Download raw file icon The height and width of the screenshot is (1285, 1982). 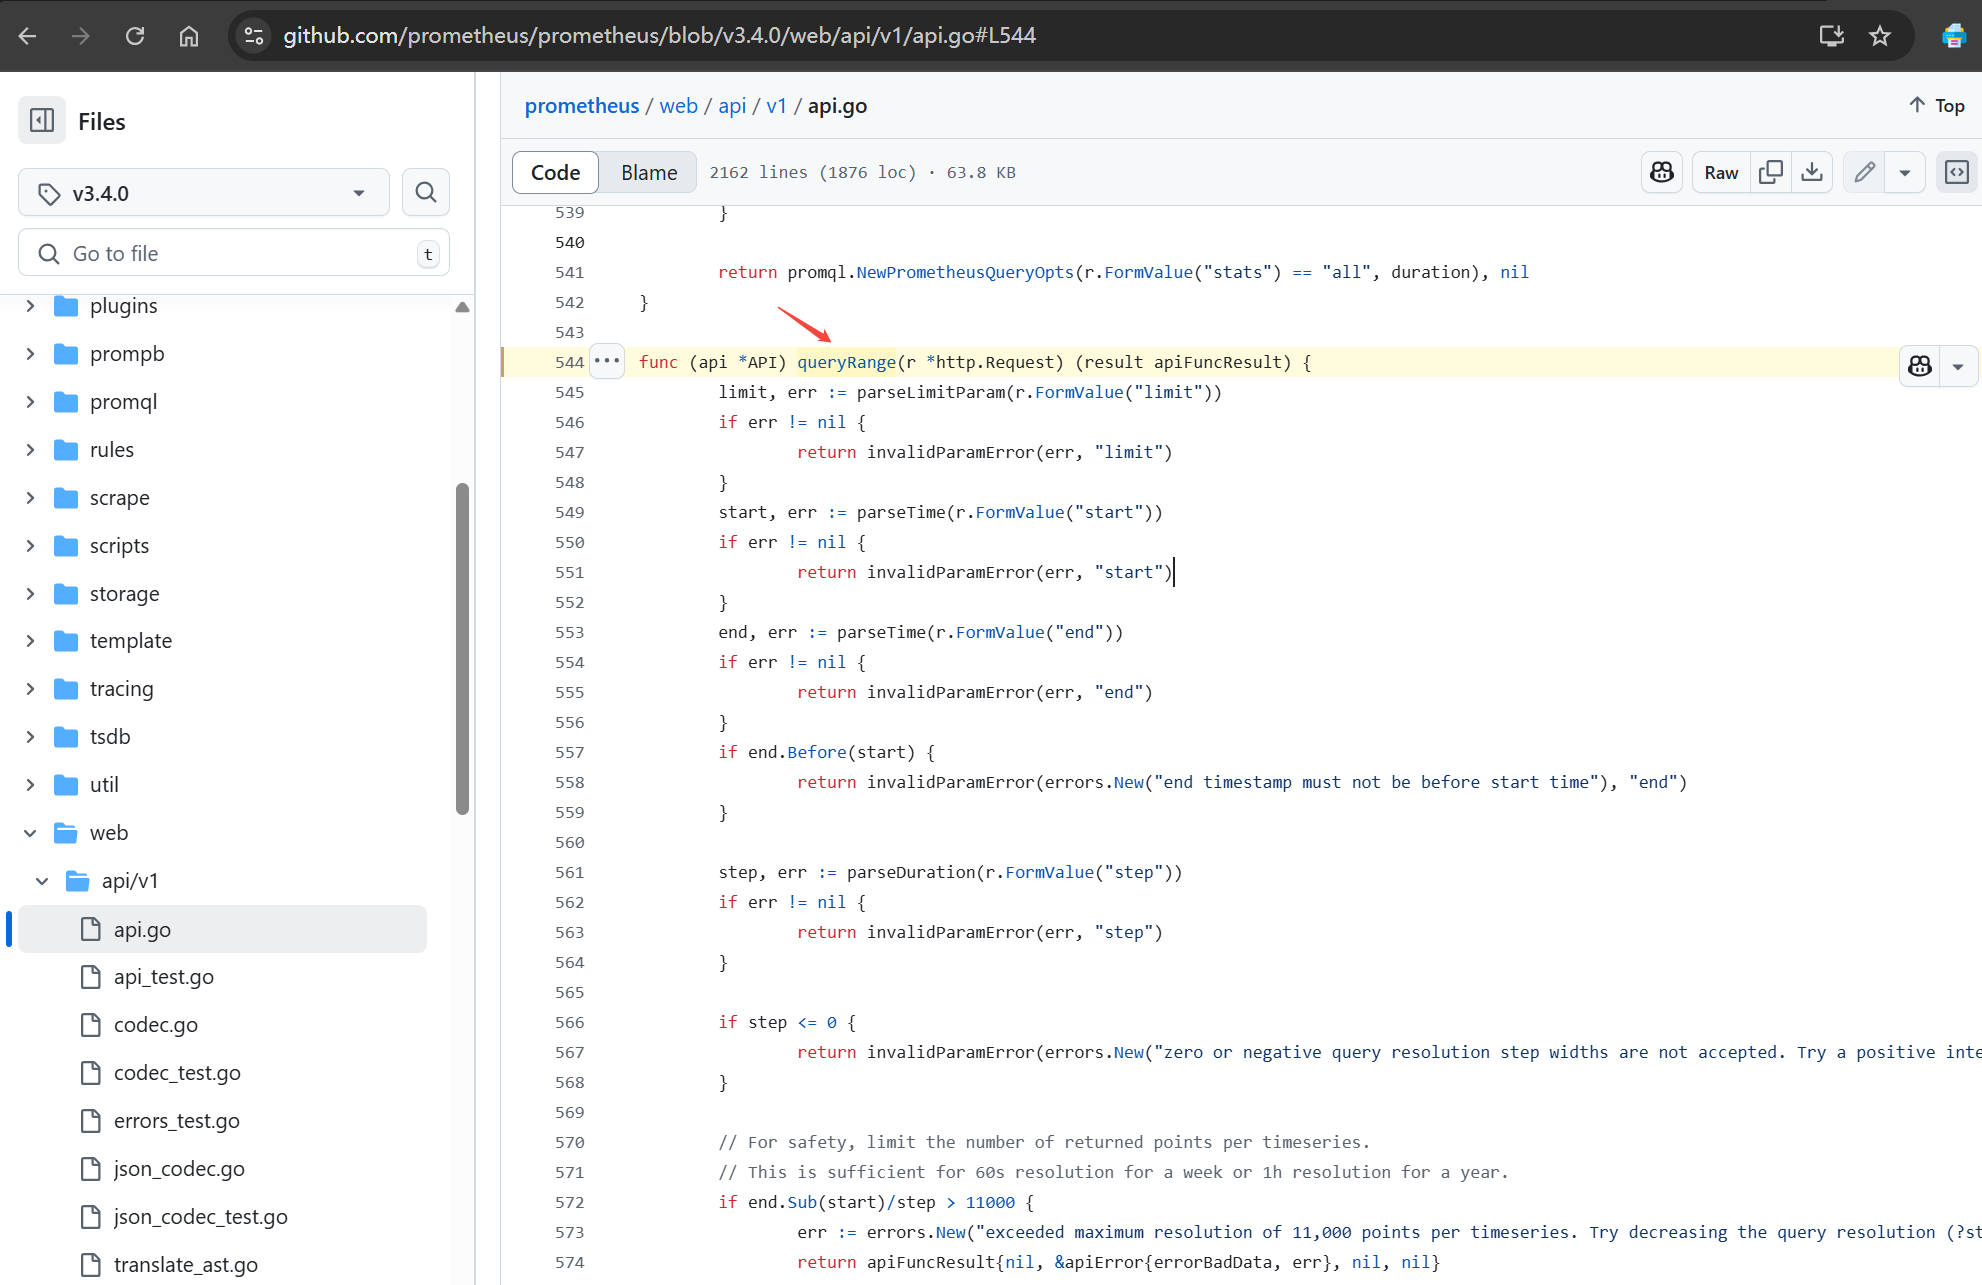pos(1812,173)
